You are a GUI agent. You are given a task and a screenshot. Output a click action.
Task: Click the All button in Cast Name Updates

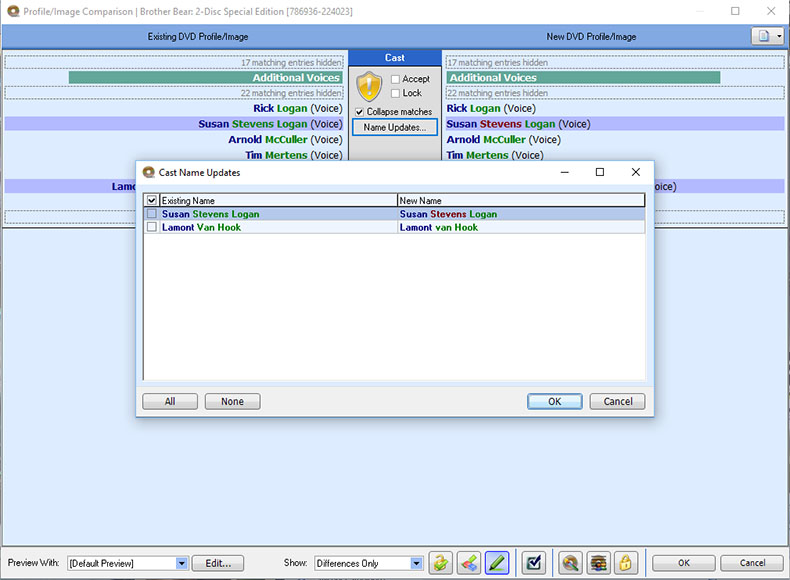(x=170, y=401)
